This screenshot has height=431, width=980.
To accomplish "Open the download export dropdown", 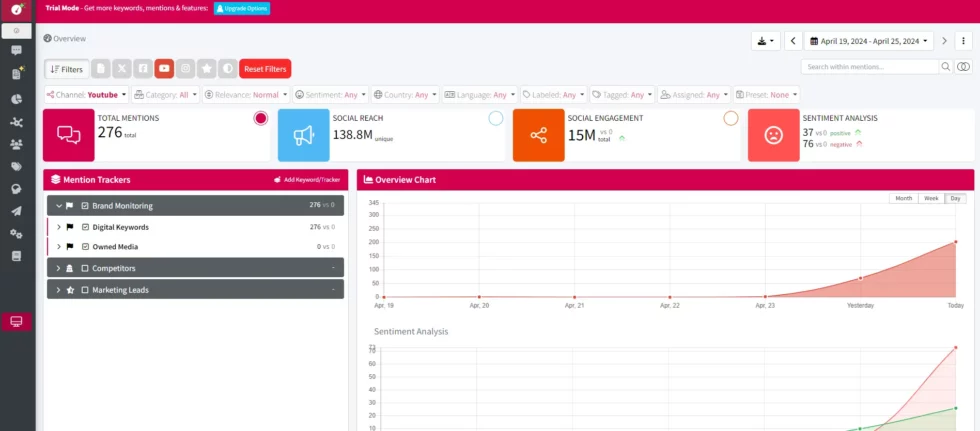I will coord(766,41).
